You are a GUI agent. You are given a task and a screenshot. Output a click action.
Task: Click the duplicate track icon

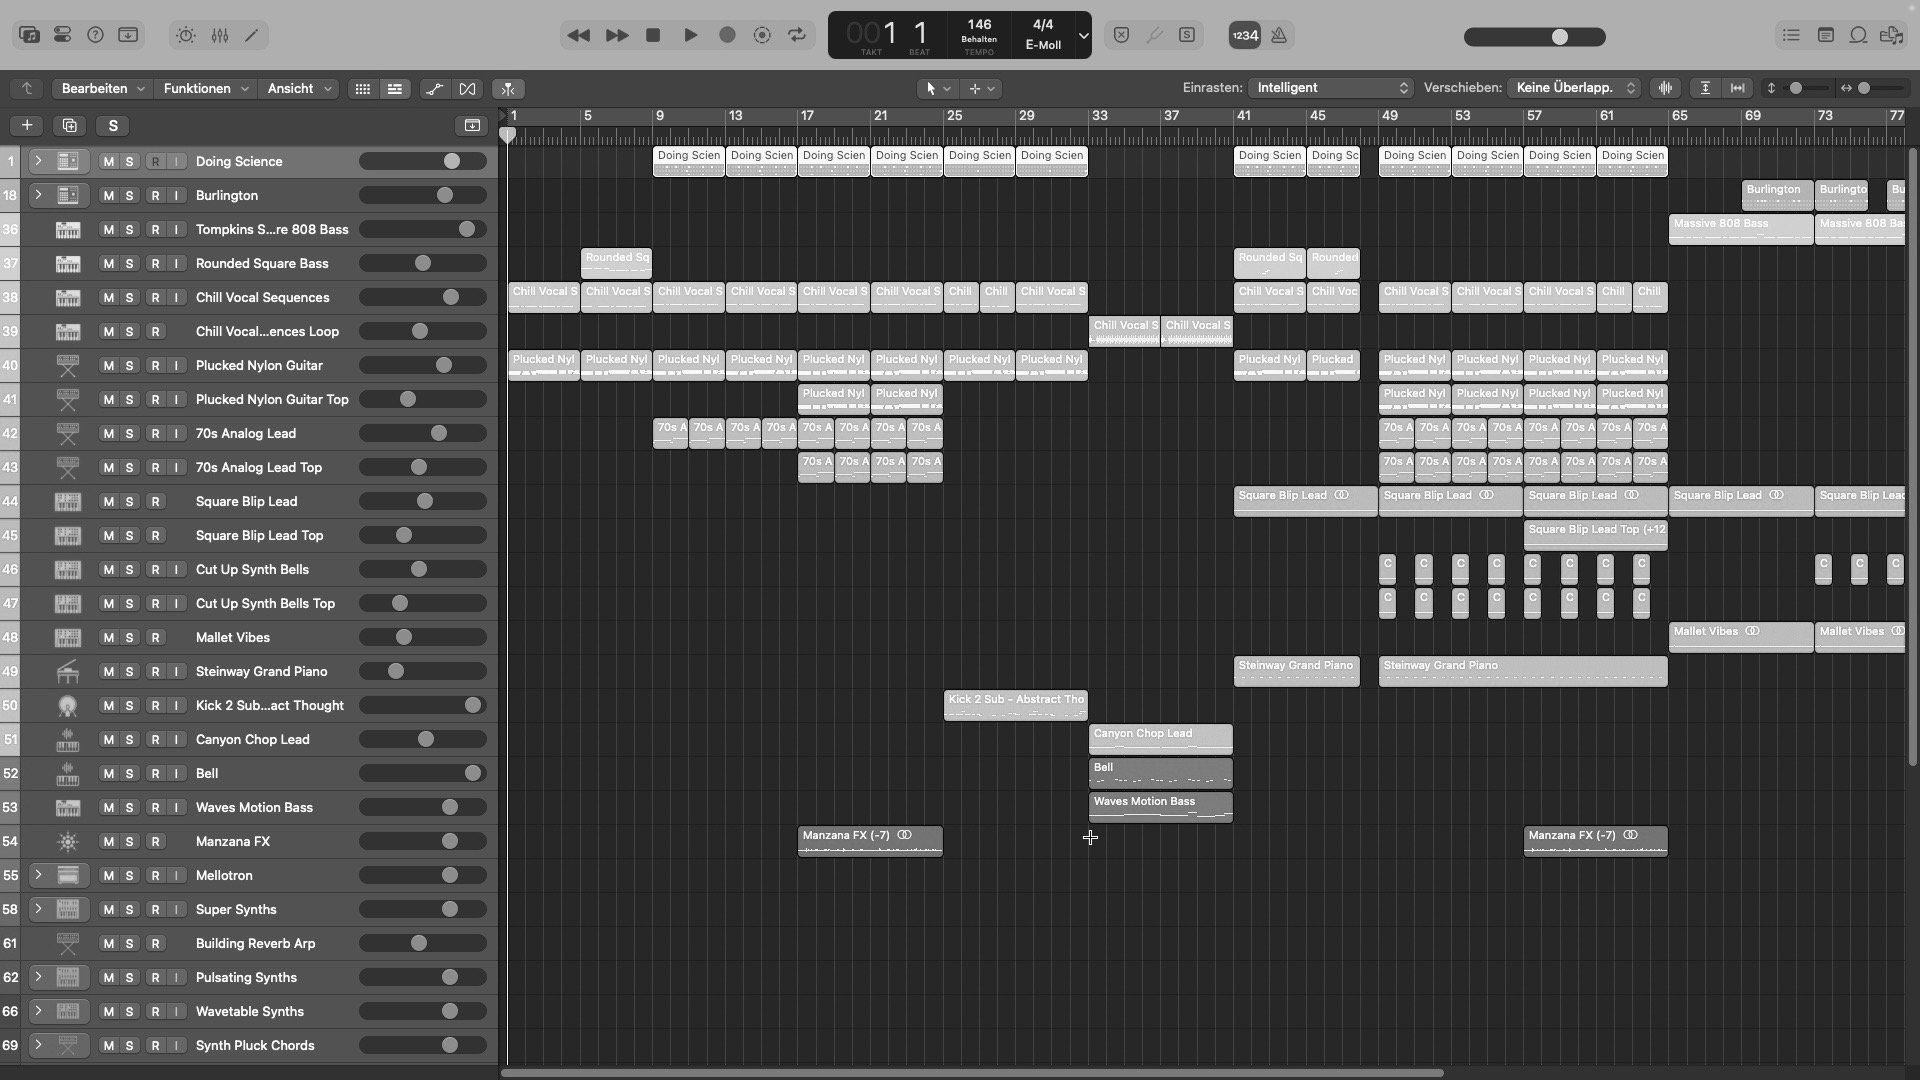69,126
